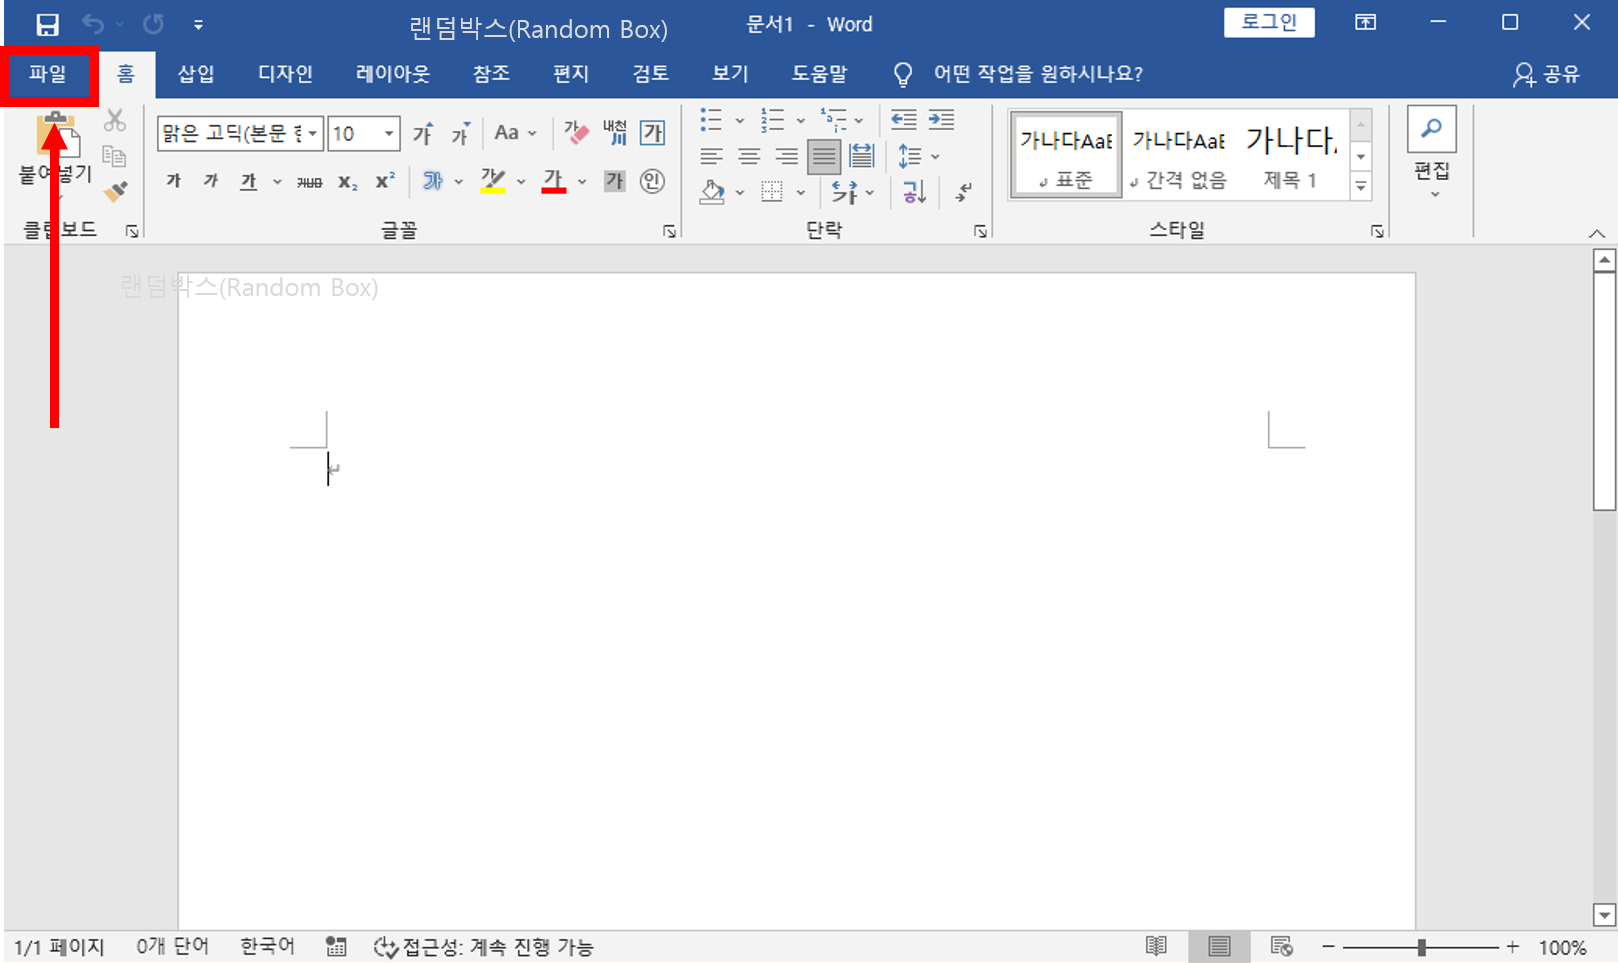Clear all formatting with eraser icon

tap(576, 132)
